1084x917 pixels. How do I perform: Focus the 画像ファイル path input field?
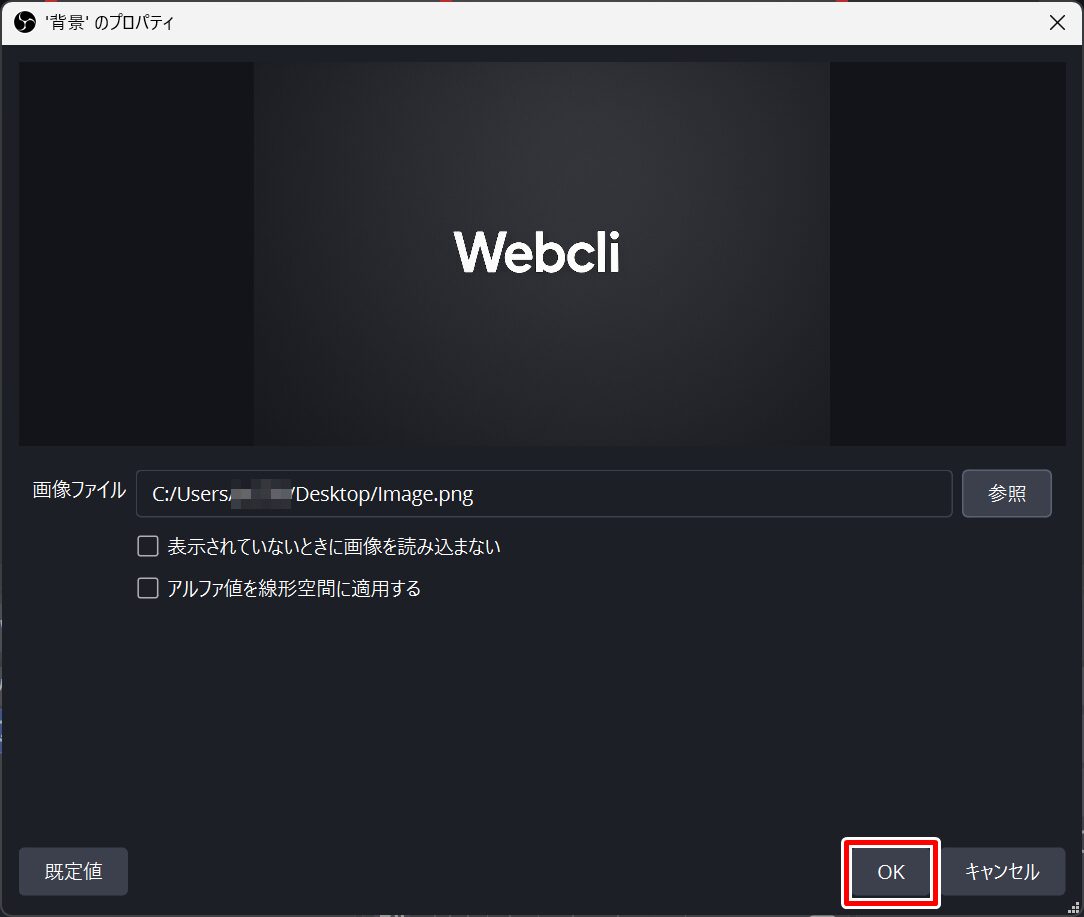tap(544, 494)
